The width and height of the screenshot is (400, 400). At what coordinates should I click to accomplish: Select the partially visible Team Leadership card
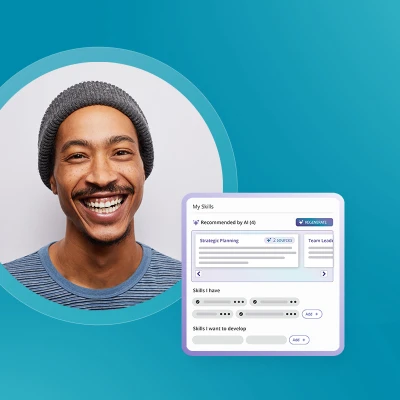click(x=319, y=250)
